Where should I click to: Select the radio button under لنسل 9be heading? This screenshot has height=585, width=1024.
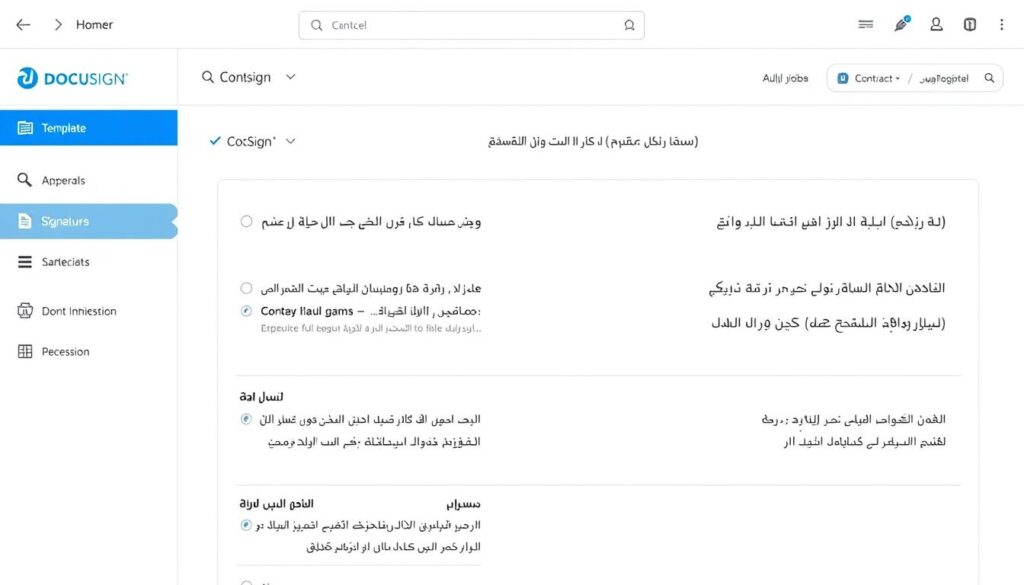[246, 419]
